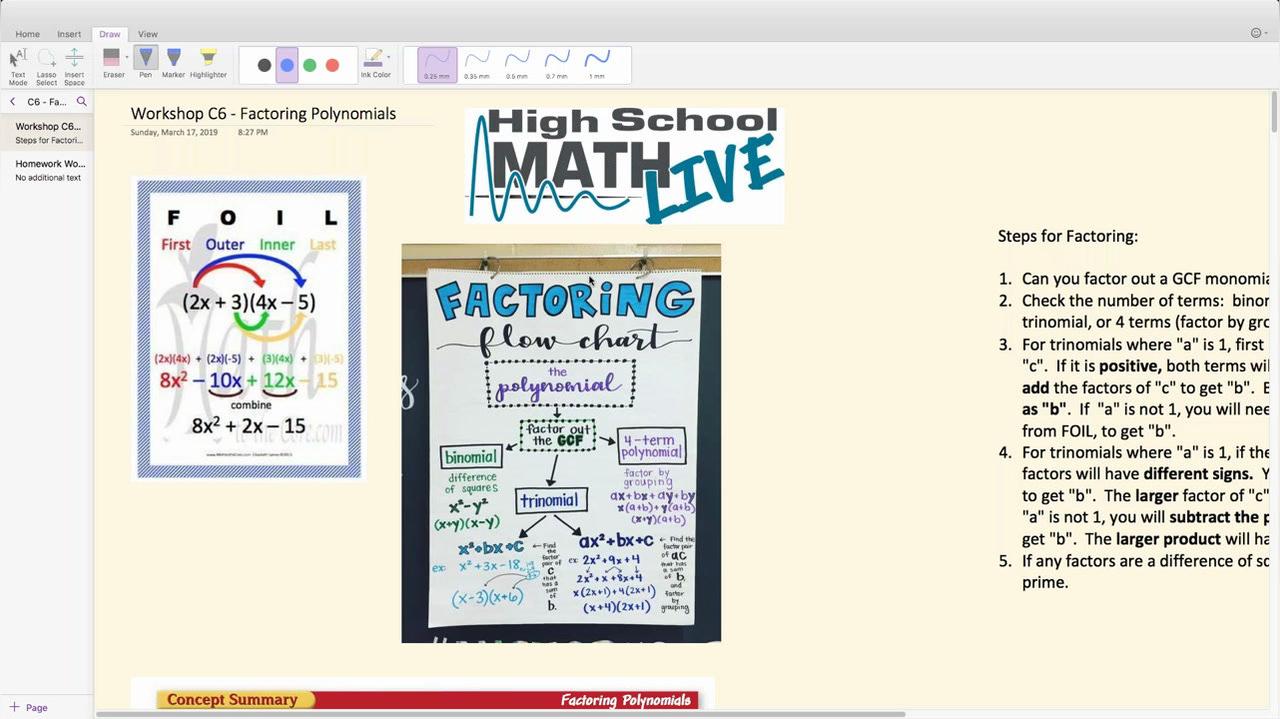1280x719 pixels.
Task: Choose the 1 mm stroke width
Action: 597,64
